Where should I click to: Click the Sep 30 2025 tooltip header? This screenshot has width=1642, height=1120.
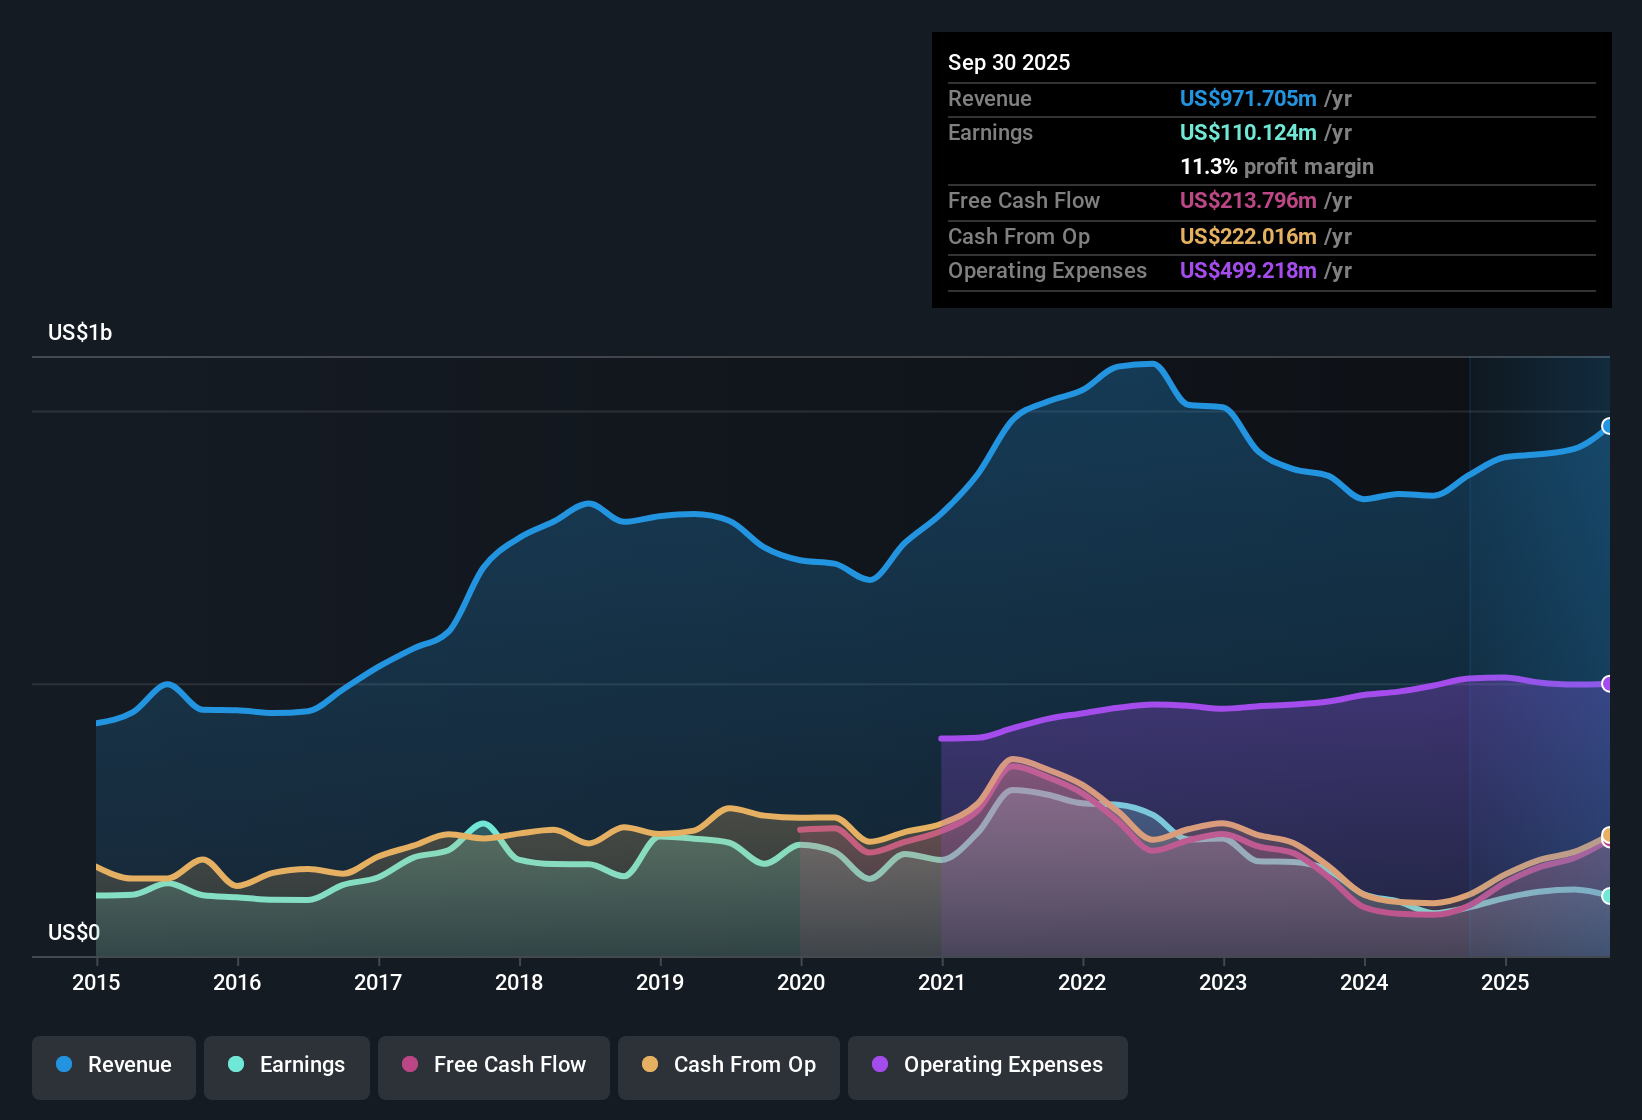click(1009, 62)
